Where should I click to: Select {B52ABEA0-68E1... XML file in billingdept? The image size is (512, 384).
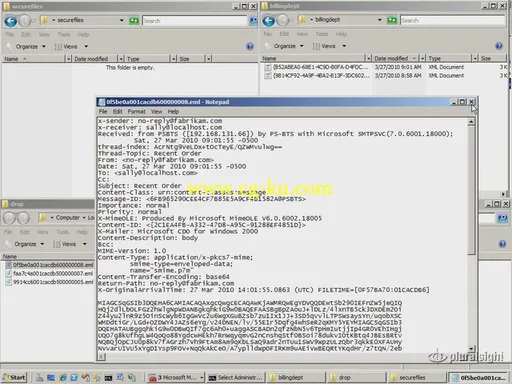pyautogui.click(x=317, y=67)
